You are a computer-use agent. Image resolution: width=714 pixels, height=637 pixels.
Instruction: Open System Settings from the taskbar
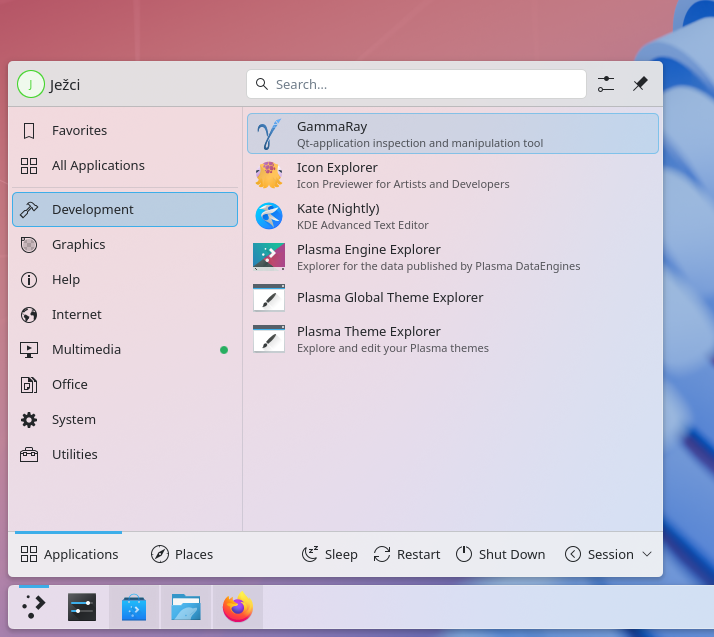pyautogui.click(x=82, y=607)
